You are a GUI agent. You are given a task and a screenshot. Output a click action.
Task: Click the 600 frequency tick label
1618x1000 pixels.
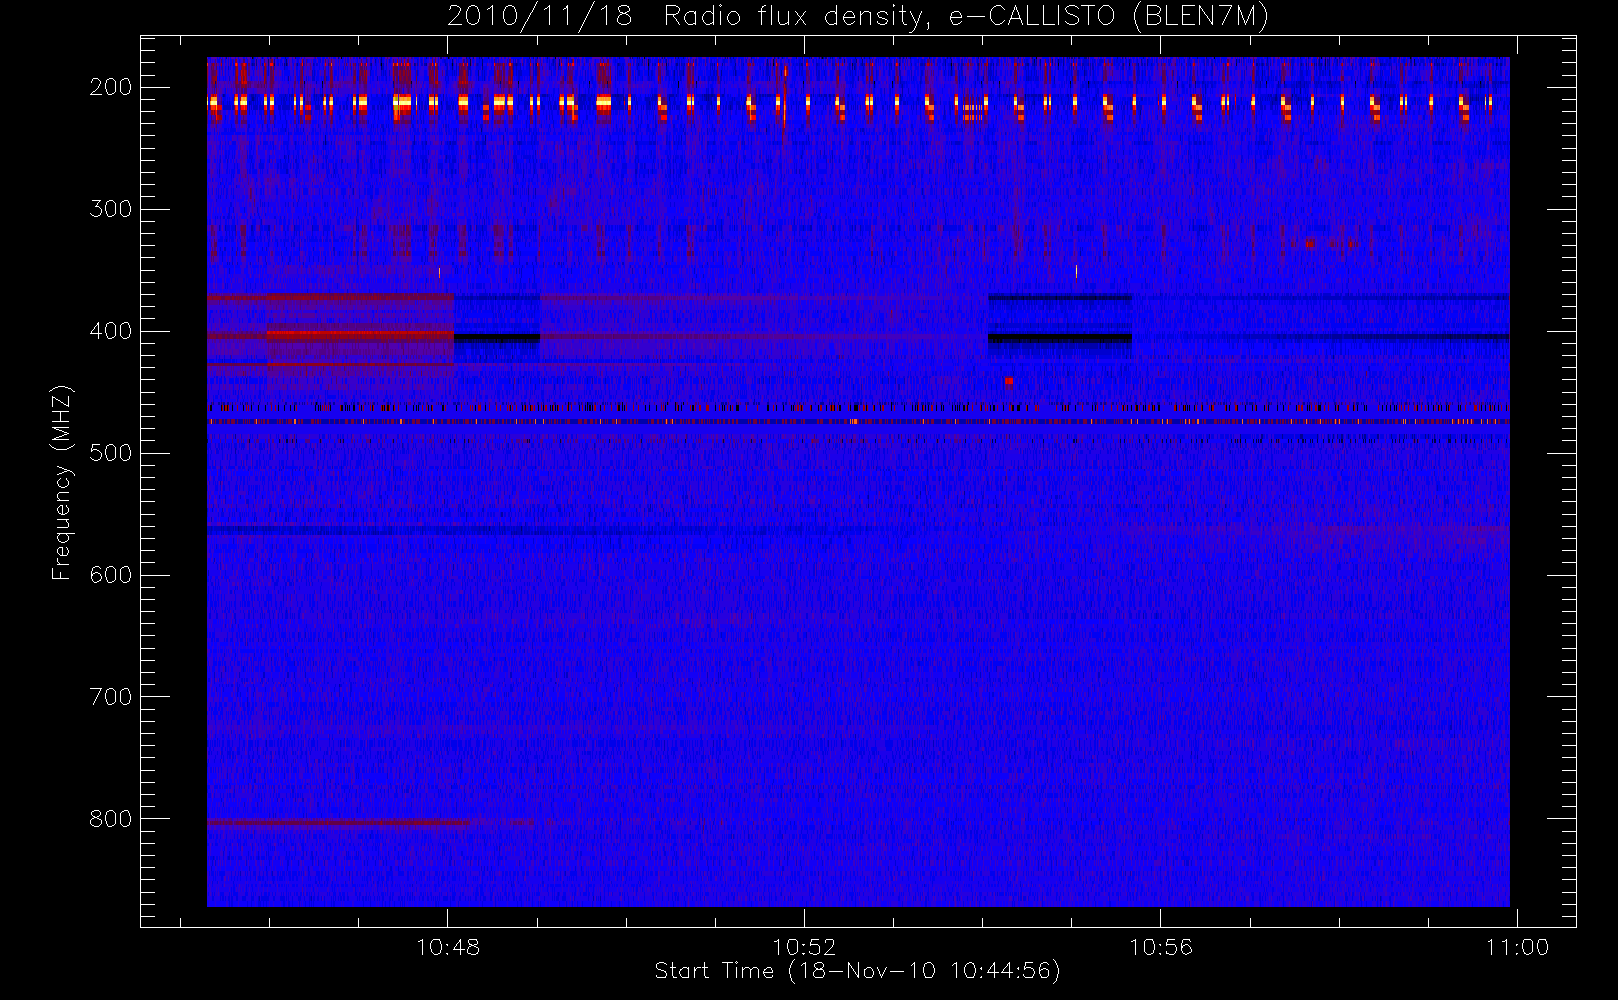(x=111, y=575)
